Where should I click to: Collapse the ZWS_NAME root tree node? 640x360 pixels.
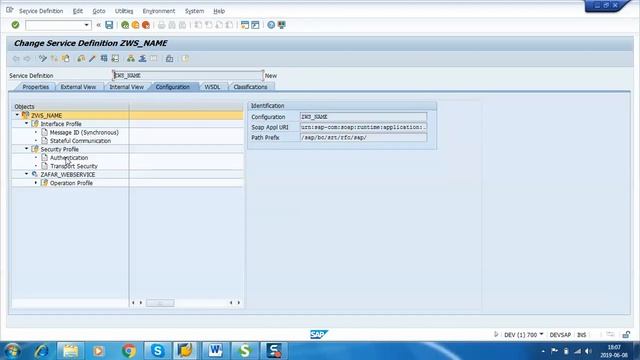pyautogui.click(x=17, y=115)
